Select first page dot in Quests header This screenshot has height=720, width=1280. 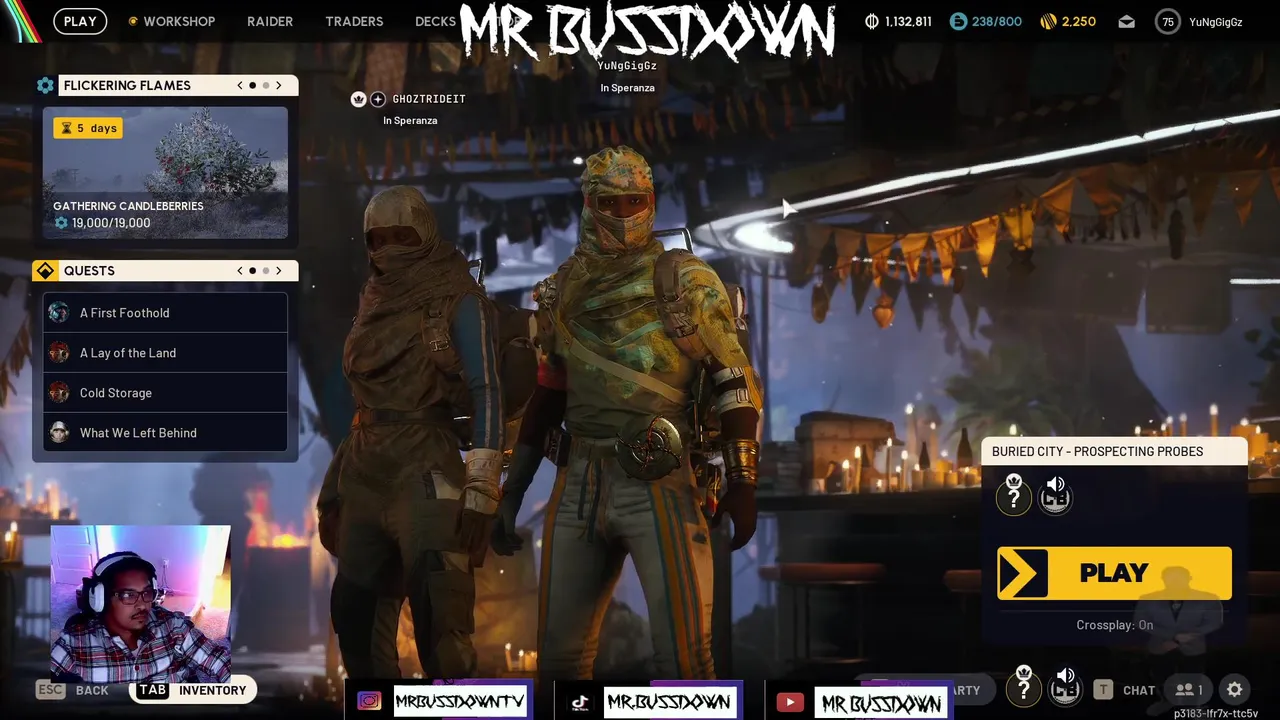pos(252,270)
